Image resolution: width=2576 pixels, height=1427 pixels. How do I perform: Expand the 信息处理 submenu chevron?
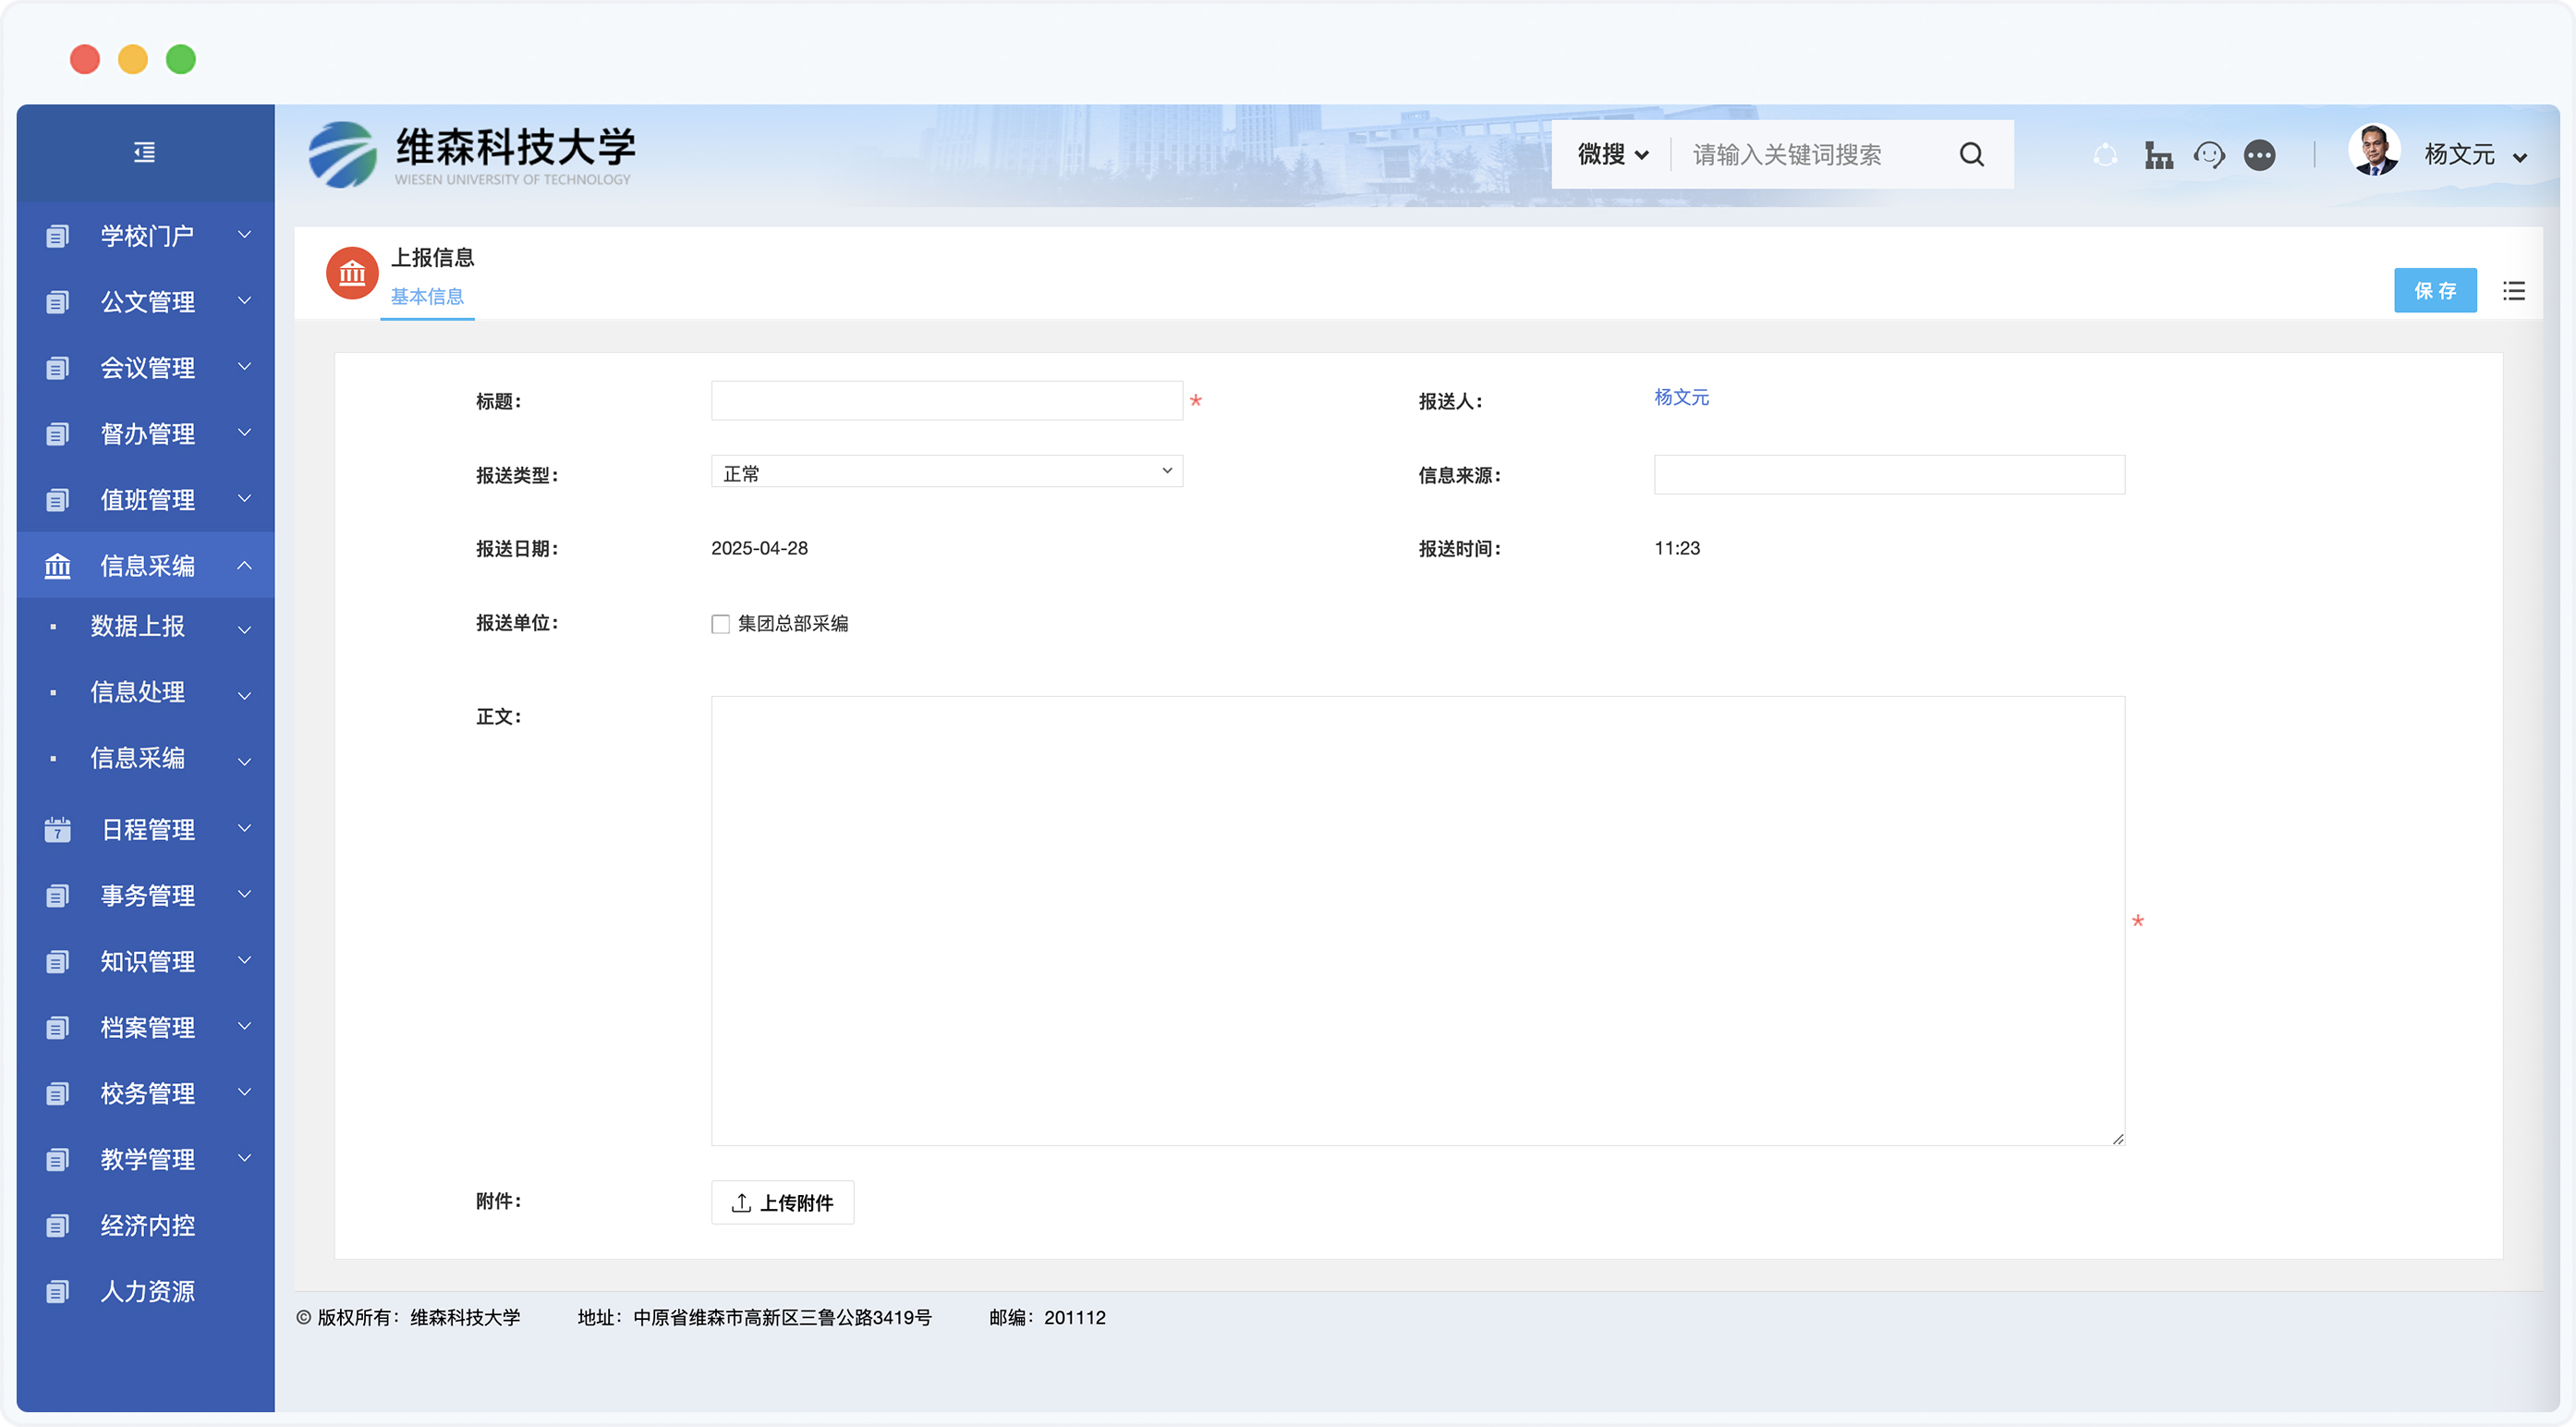[244, 696]
